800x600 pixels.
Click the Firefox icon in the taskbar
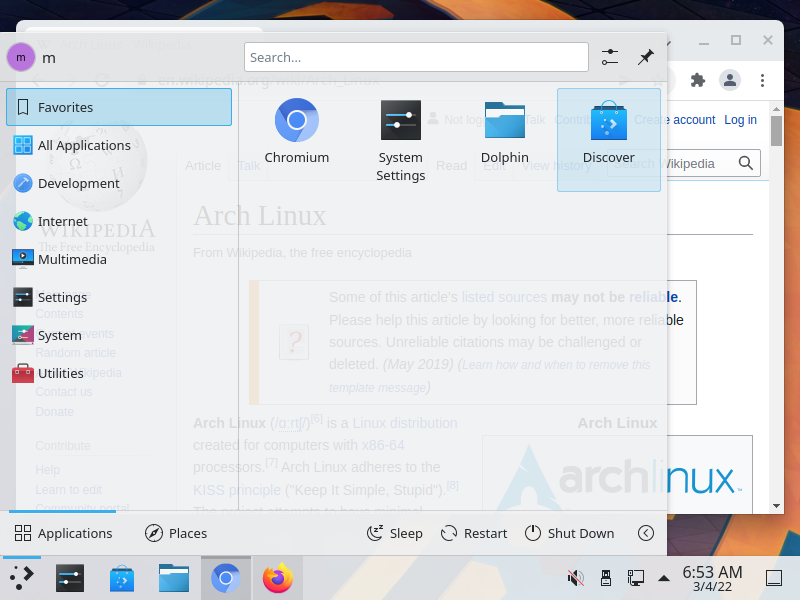[x=278, y=578]
